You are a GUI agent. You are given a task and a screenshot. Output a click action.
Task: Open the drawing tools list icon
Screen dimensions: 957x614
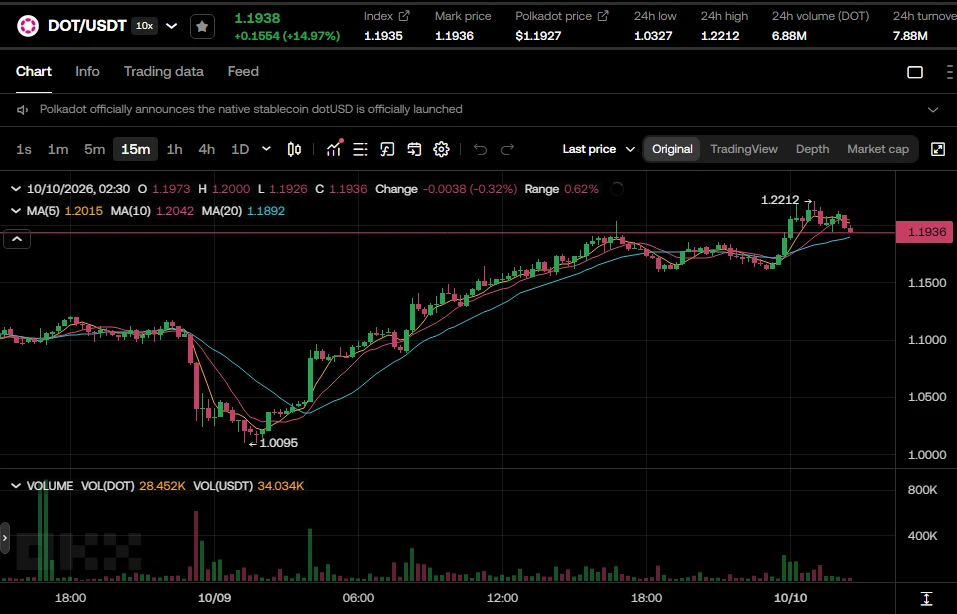coord(360,149)
